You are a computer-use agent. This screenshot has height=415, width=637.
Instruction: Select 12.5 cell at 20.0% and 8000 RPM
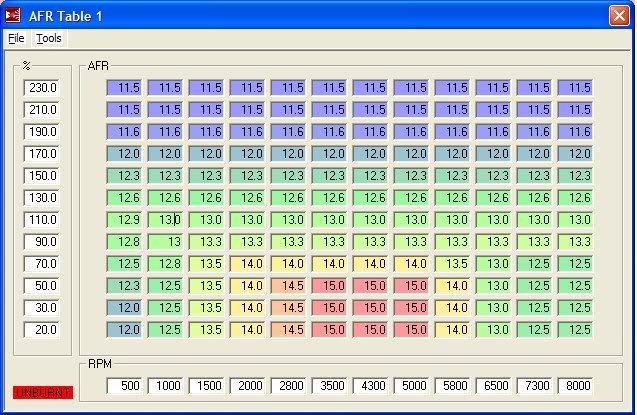click(x=576, y=329)
